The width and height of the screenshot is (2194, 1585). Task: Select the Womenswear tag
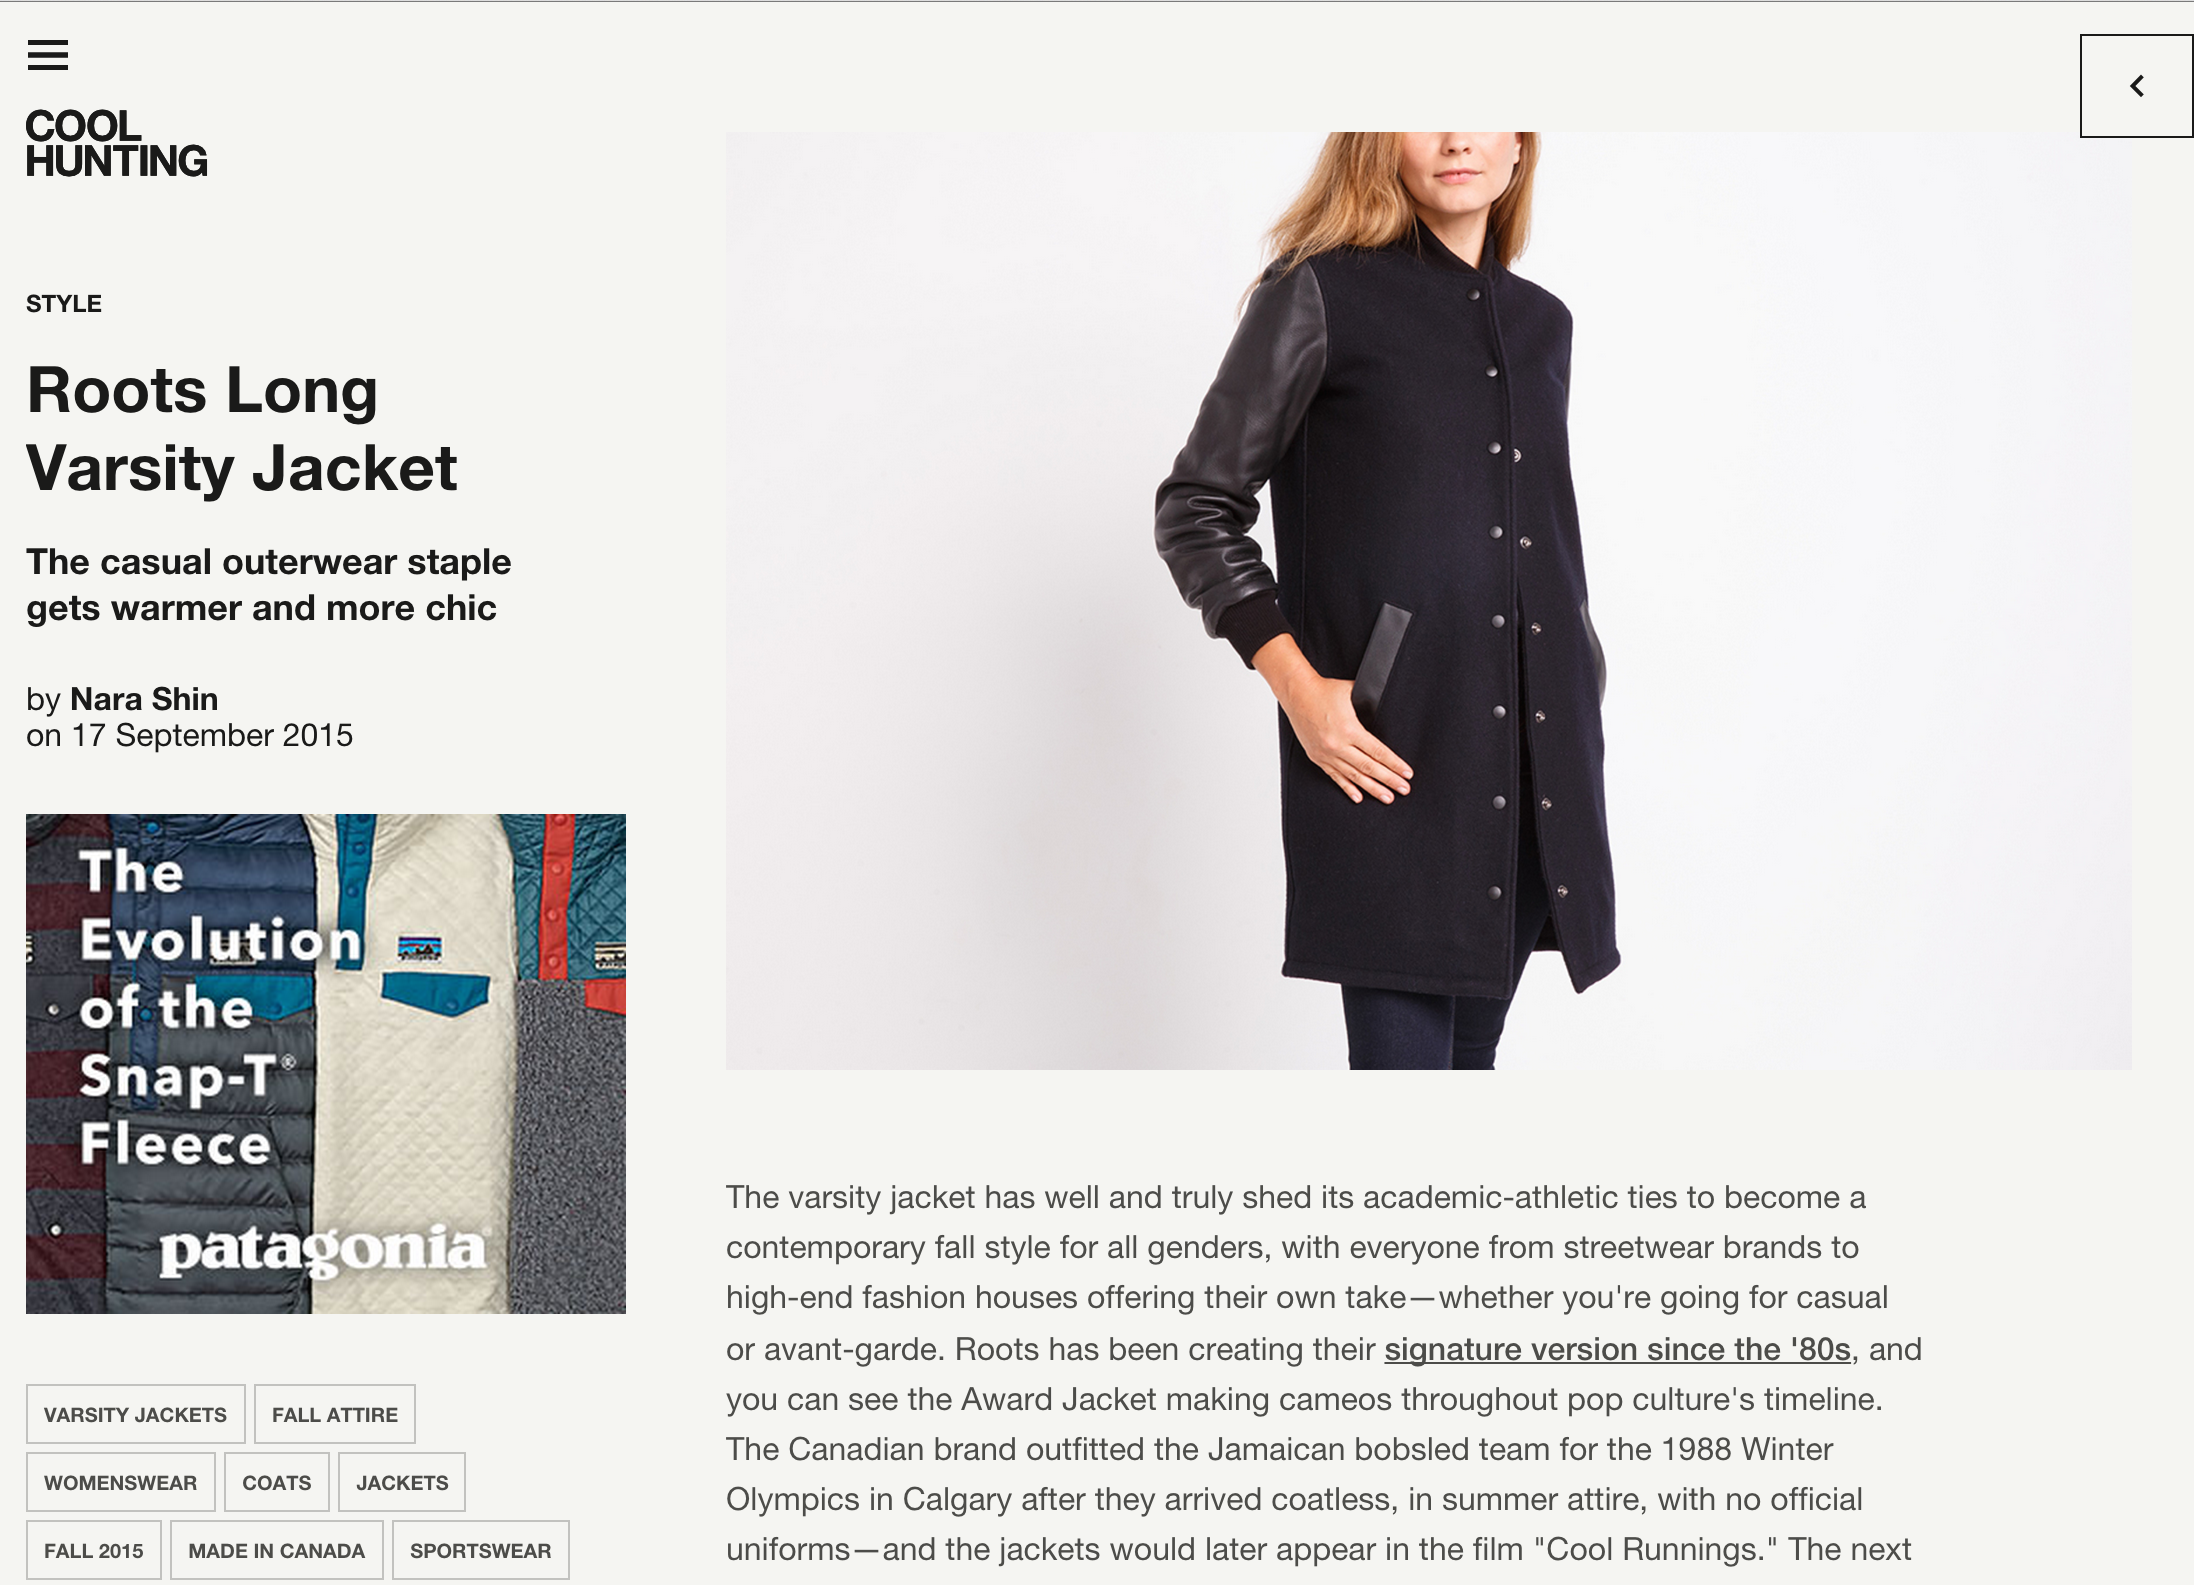click(121, 1482)
